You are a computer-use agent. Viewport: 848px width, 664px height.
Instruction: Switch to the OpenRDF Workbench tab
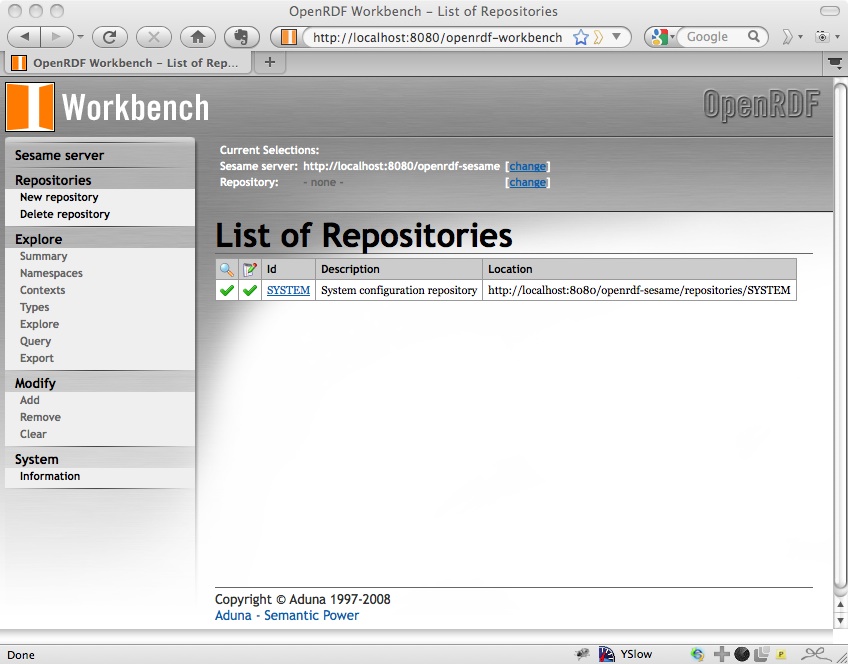128,63
